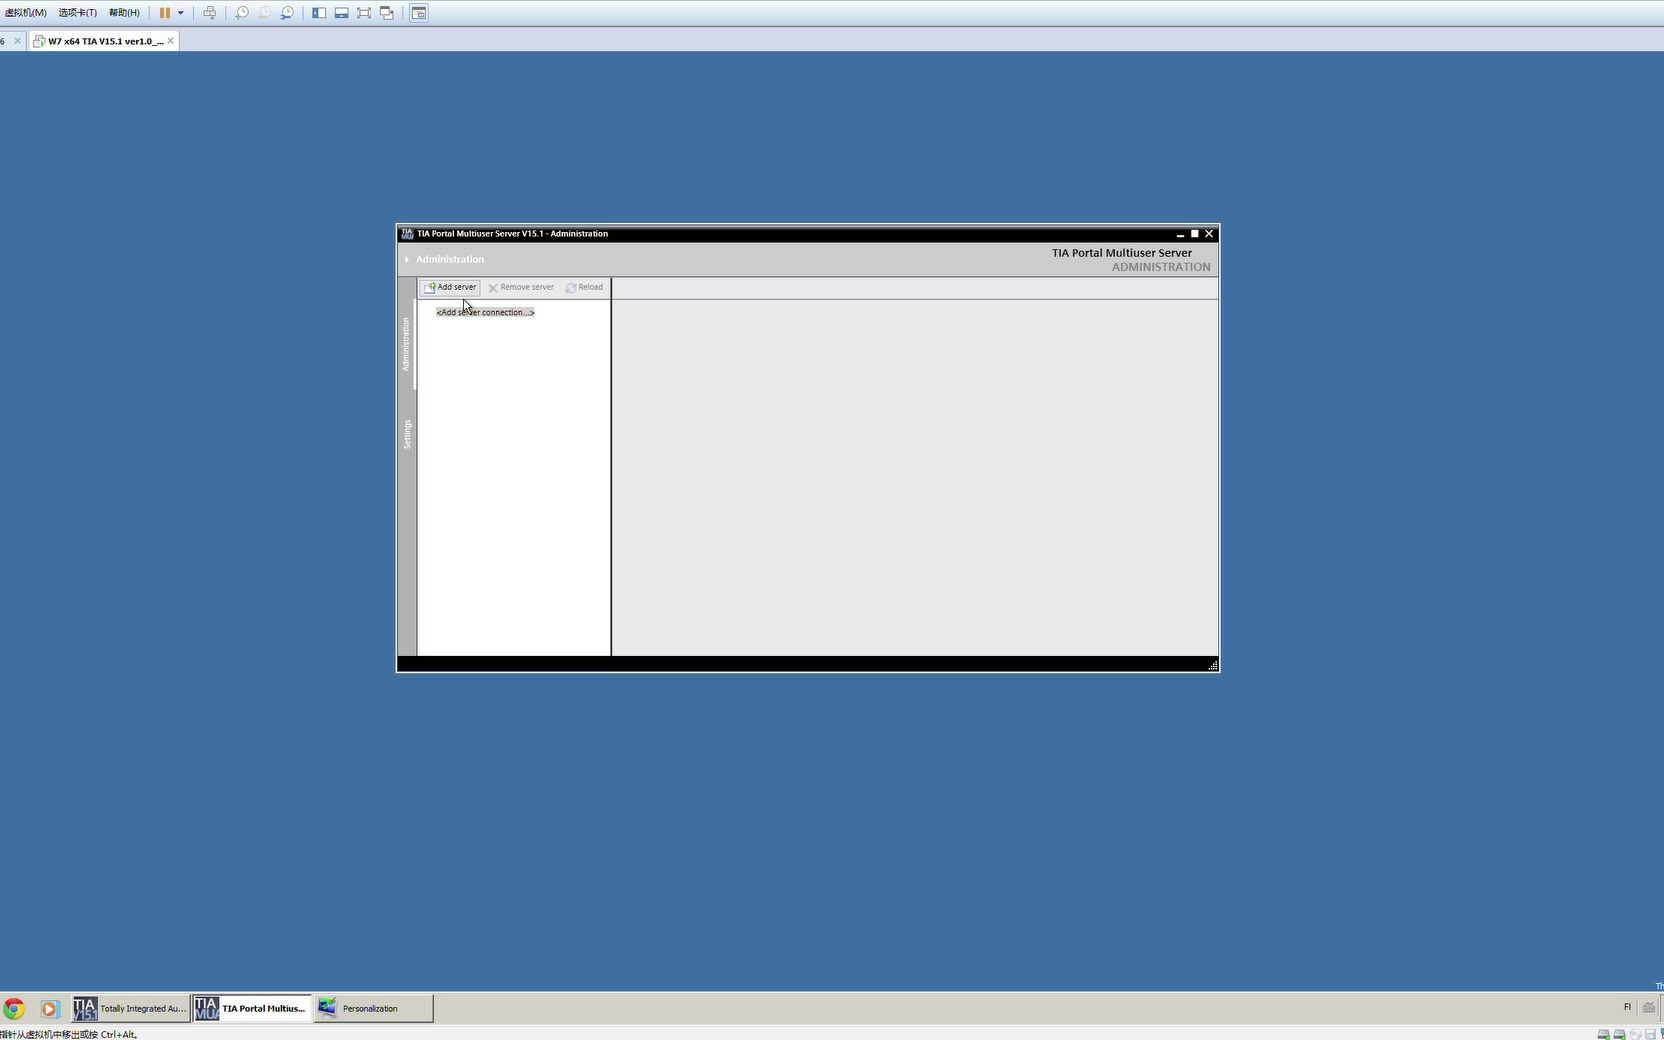This screenshot has width=1664, height=1040.
Task: Click the resize grip in window corner
Action: (x=1213, y=665)
